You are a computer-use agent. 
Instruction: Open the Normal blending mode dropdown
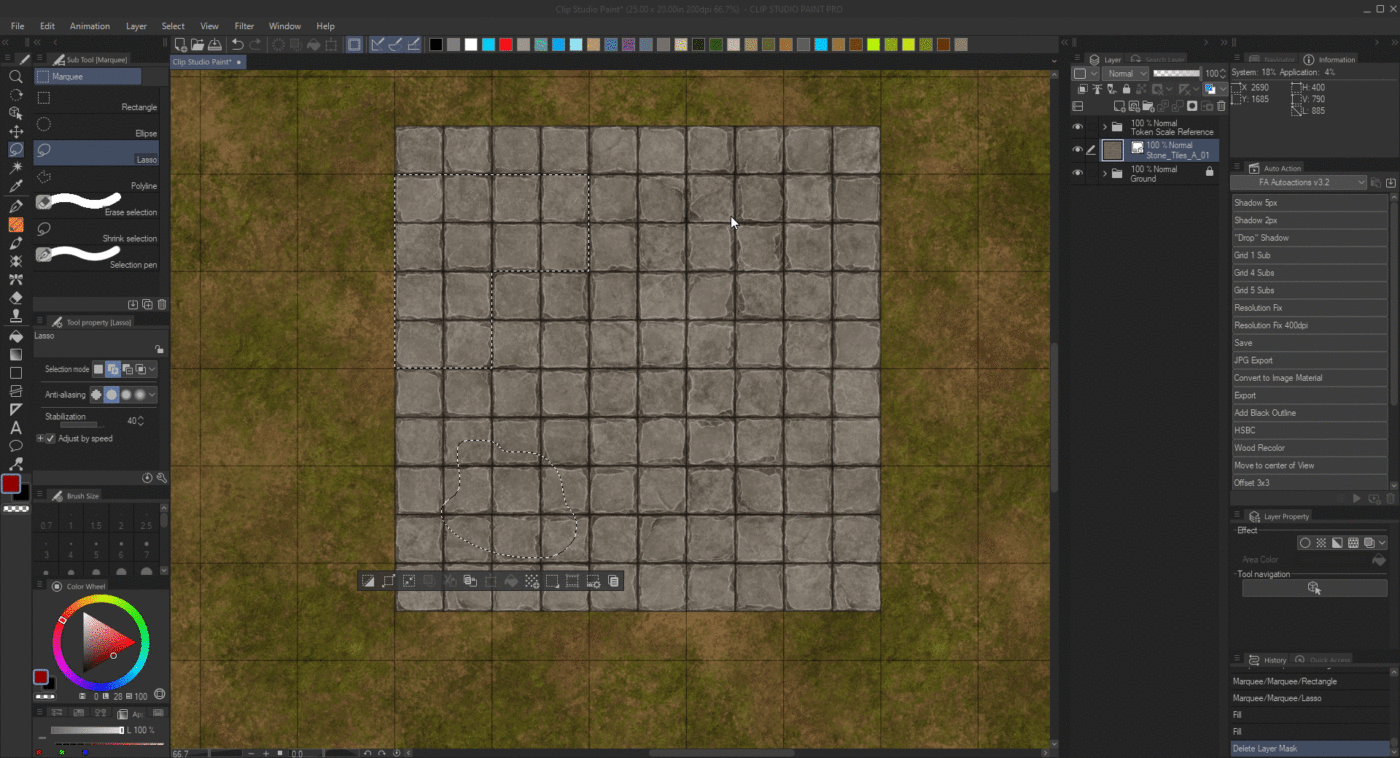click(x=1126, y=73)
